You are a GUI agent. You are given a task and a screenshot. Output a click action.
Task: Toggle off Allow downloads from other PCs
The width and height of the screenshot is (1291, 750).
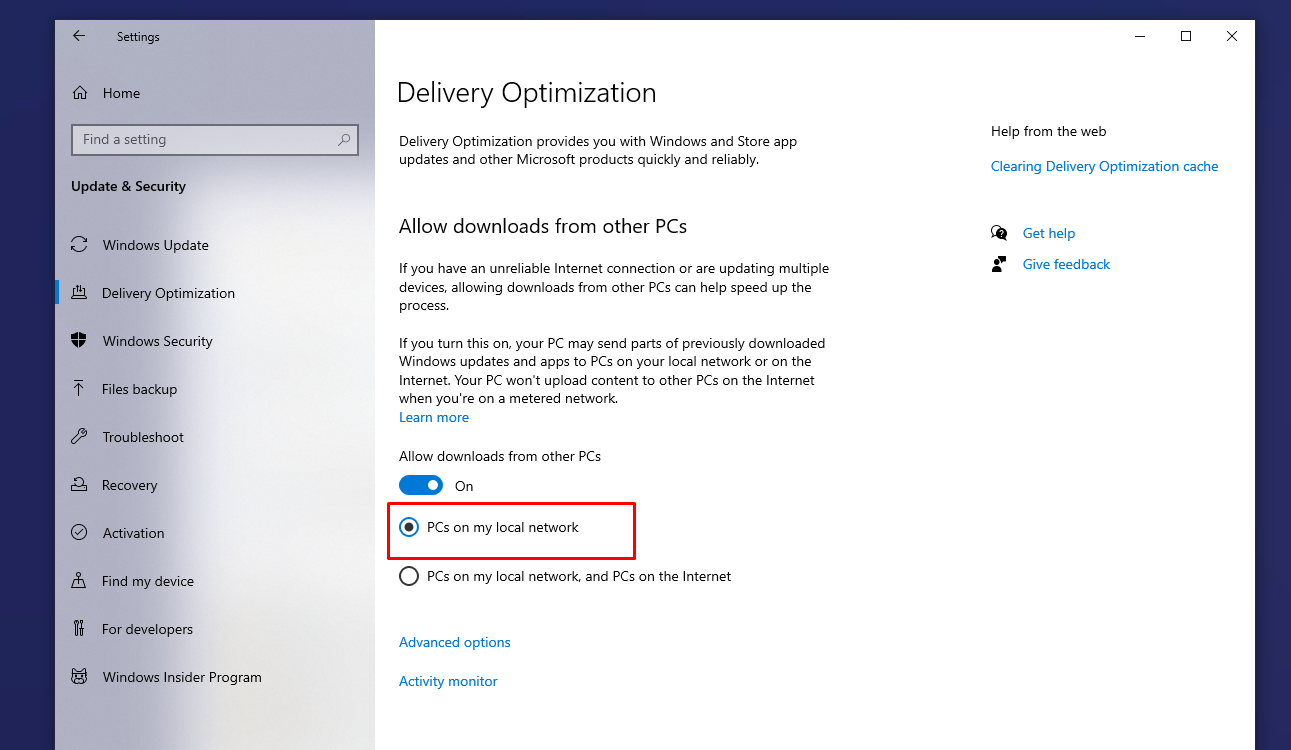421,484
